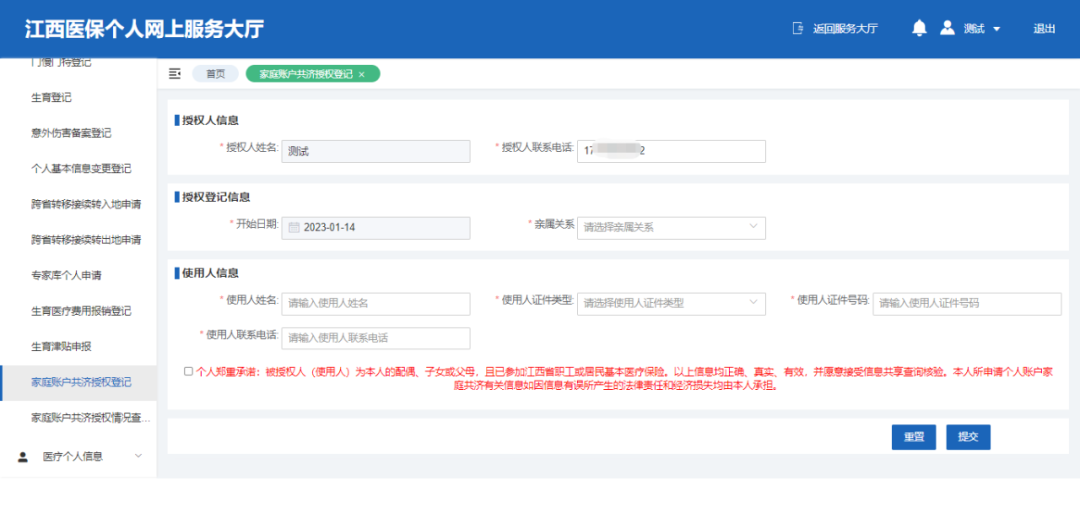This screenshot has height=519, width=1080.
Task: Open the 亲属关系 dropdown
Action: pyautogui.click(x=671, y=227)
